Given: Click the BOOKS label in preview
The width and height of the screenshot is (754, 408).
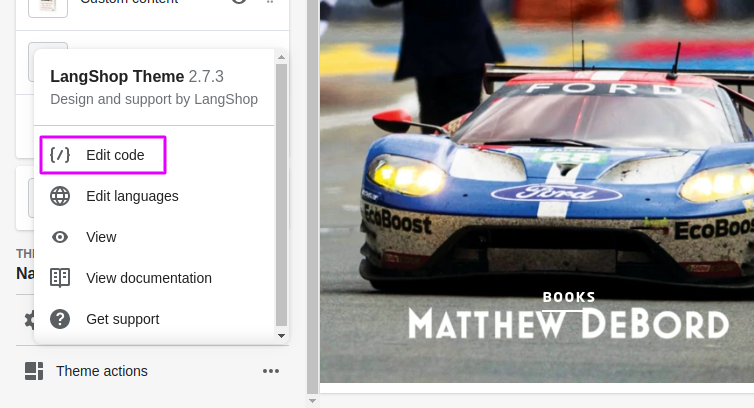Looking at the screenshot, I should [x=569, y=297].
